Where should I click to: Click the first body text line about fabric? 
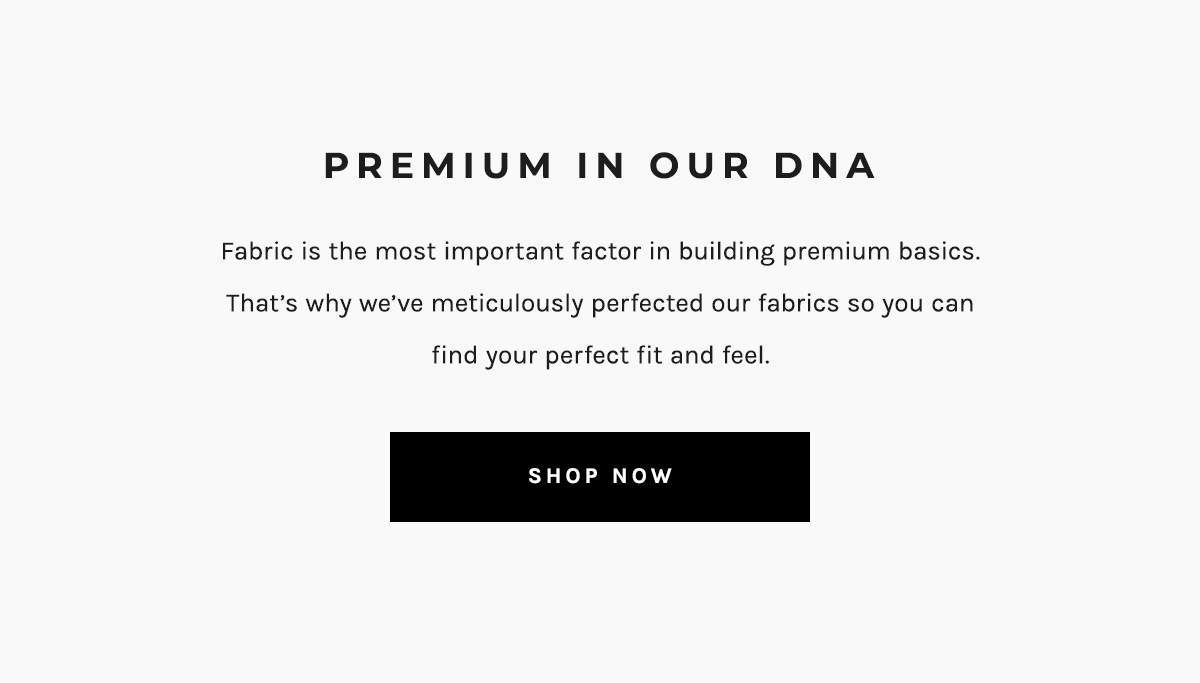coord(600,251)
